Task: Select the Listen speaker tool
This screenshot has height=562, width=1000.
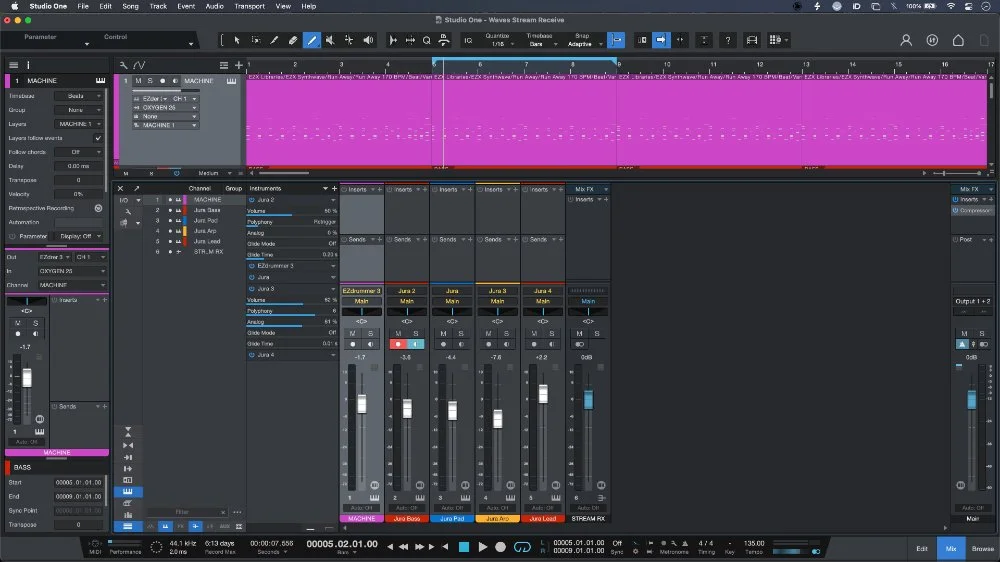Action: click(x=368, y=40)
